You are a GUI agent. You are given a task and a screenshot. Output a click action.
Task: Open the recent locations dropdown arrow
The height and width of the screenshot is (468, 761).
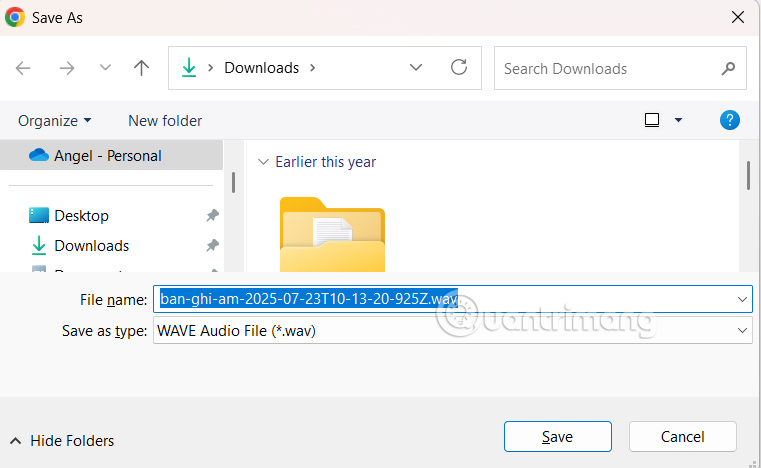pyautogui.click(x=105, y=68)
